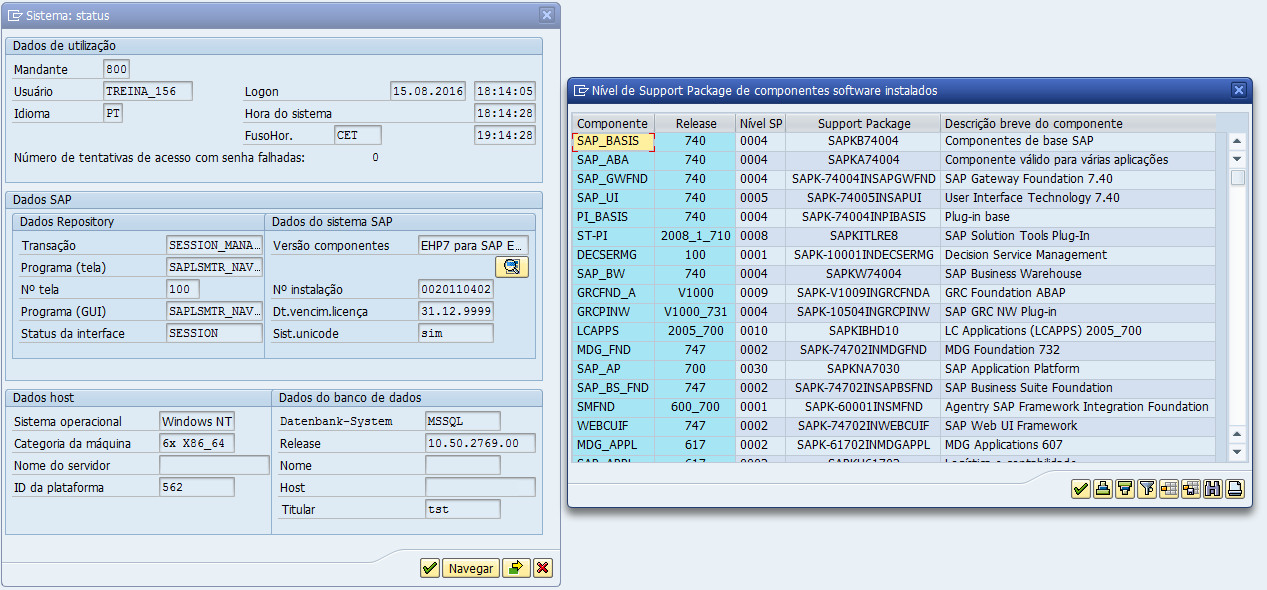Select the GRCPINW component cell

[613, 312]
